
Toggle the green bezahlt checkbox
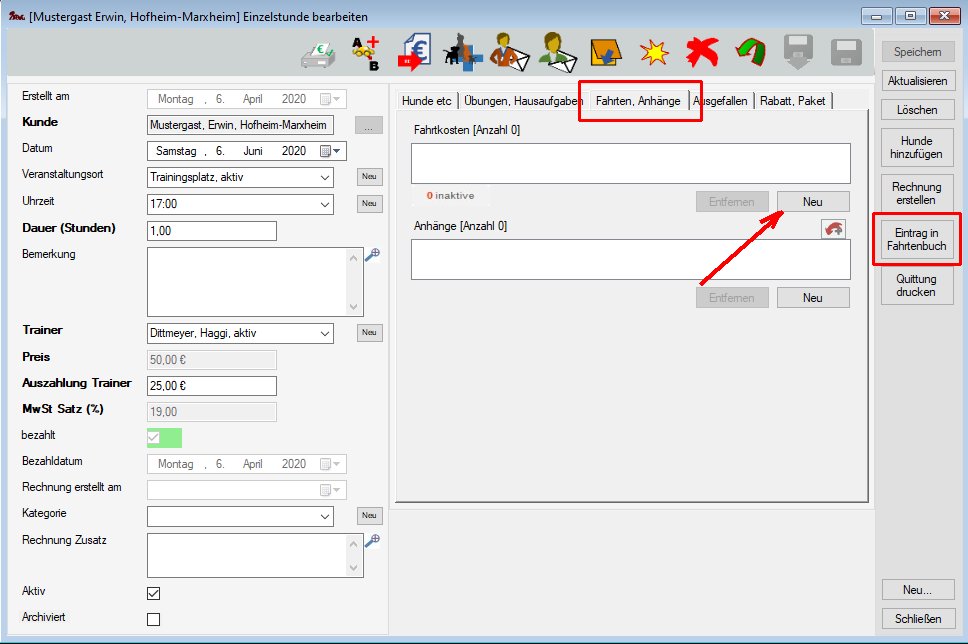(154, 438)
